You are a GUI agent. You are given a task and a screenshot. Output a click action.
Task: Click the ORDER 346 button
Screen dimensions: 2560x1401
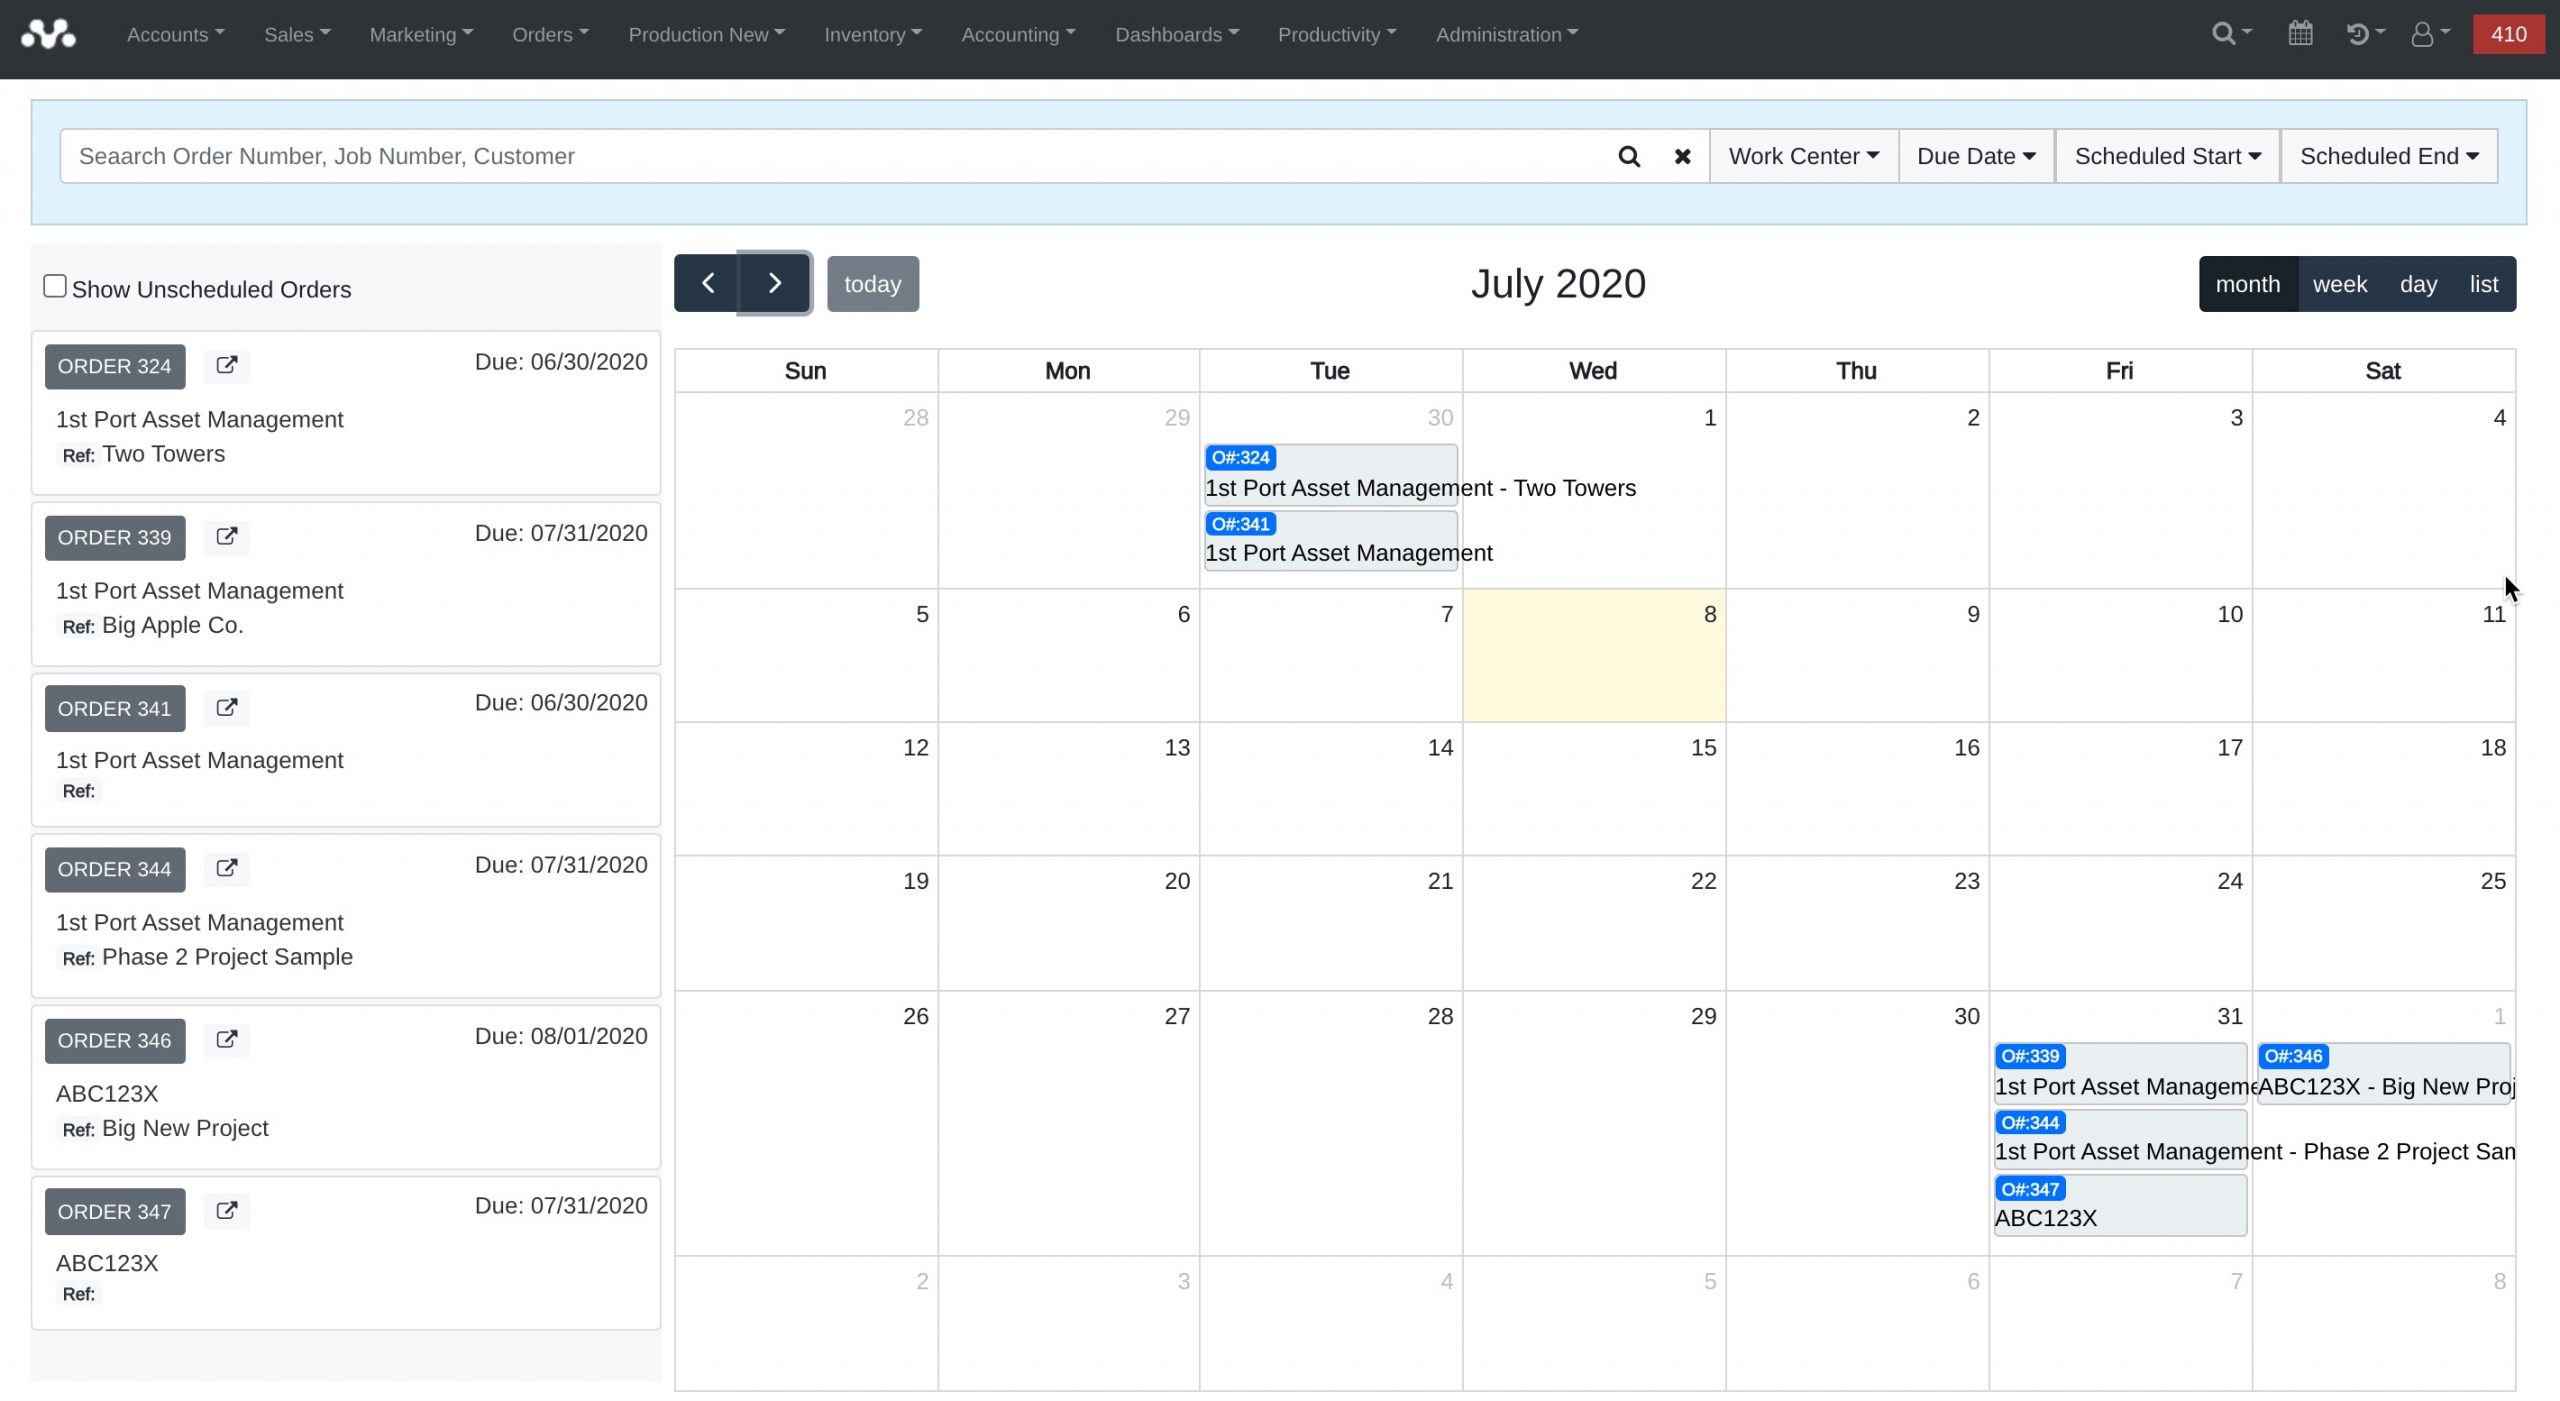115,1040
